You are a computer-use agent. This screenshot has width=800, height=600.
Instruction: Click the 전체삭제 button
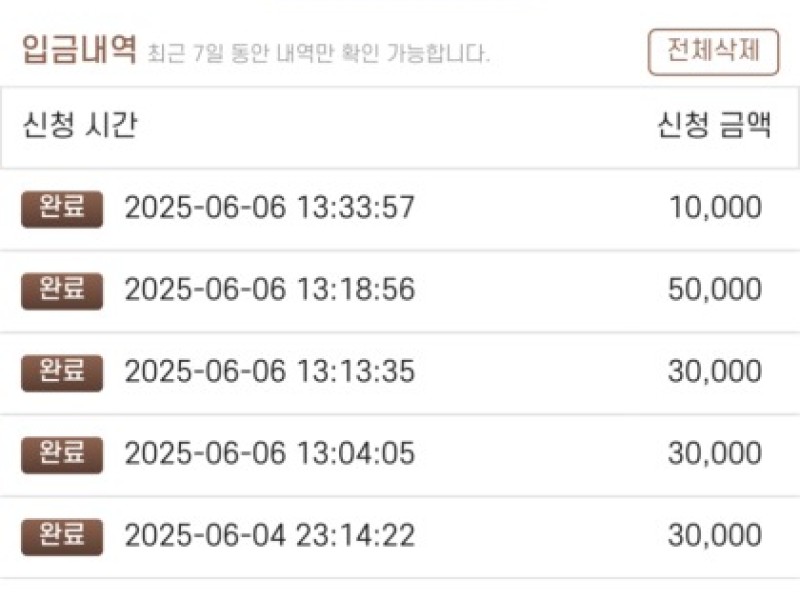[713, 52]
